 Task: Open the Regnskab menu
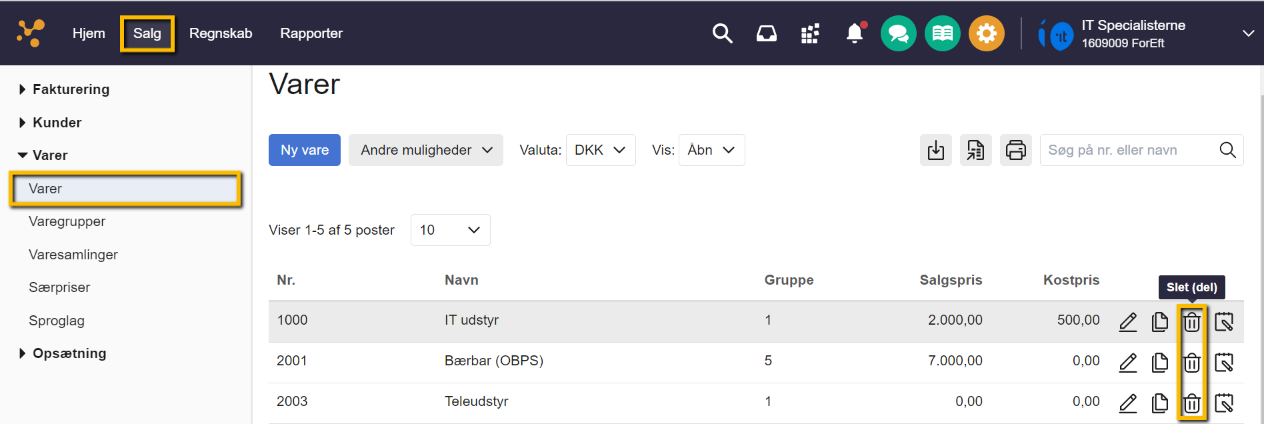pyautogui.click(x=220, y=34)
